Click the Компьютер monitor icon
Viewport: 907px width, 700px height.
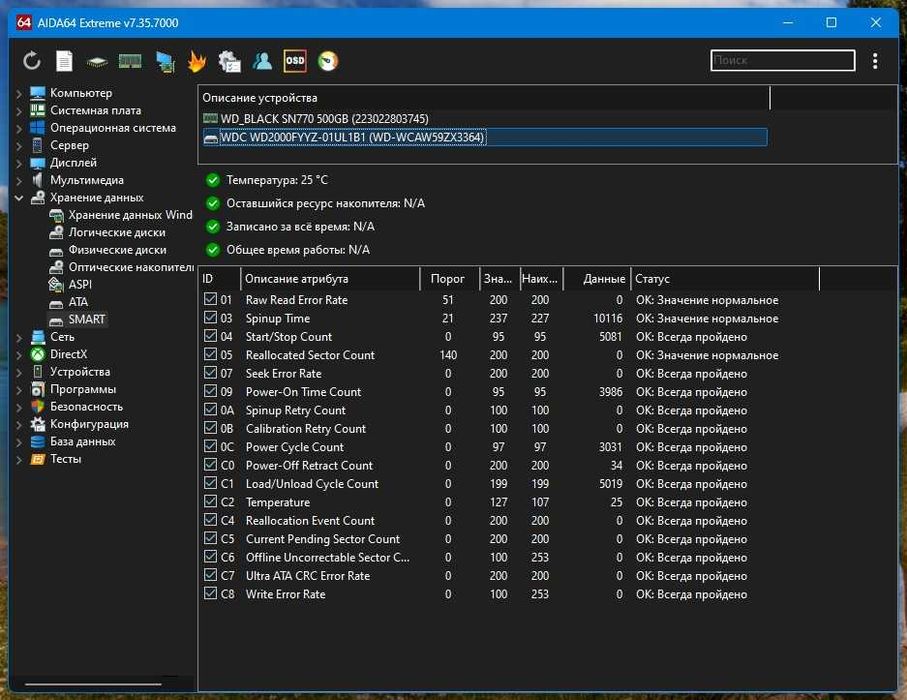coord(38,93)
